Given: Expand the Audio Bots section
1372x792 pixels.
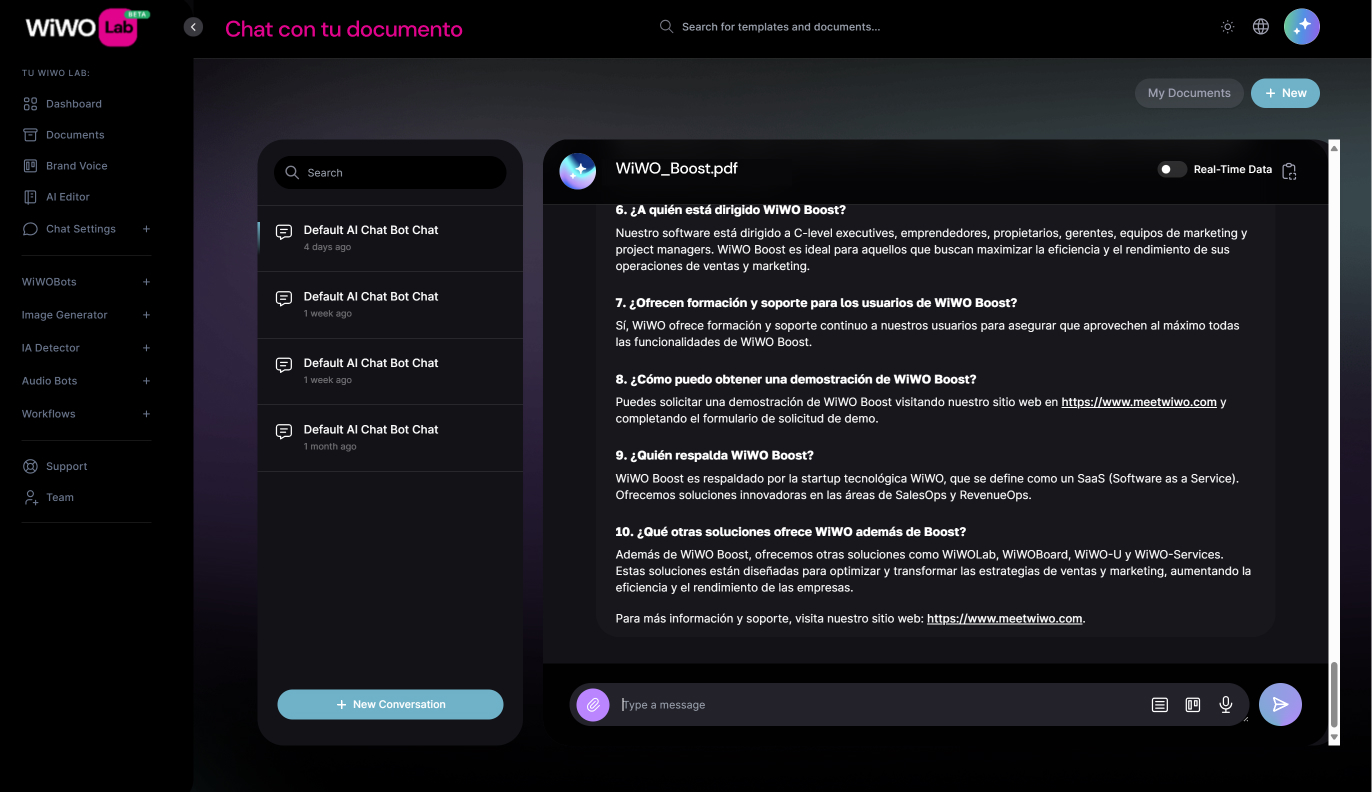Looking at the screenshot, I should click(x=146, y=381).
